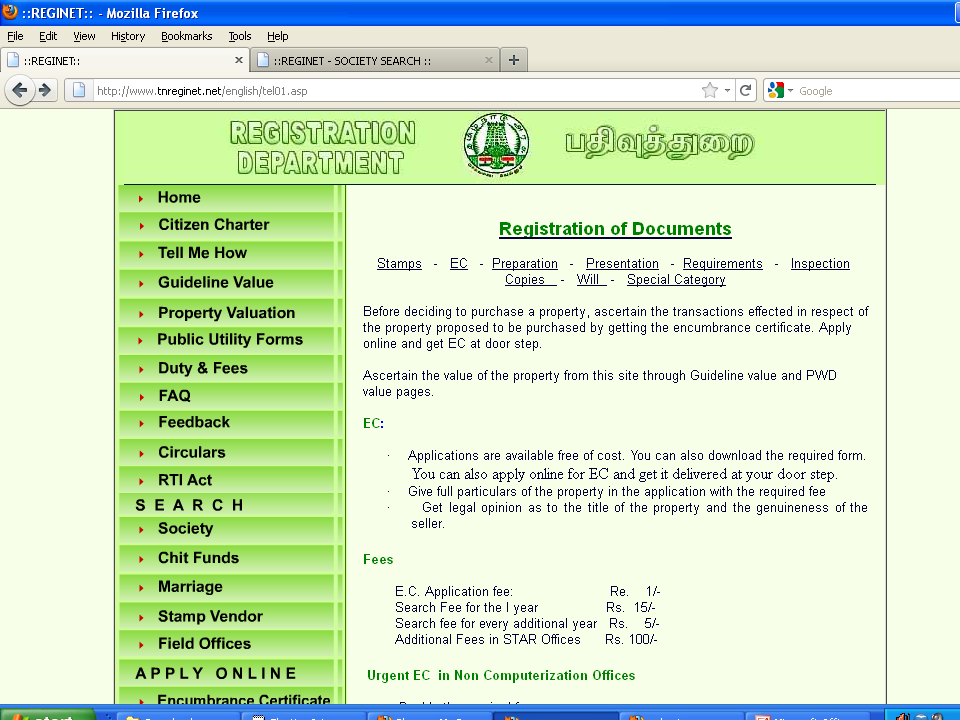
Task: Open the Tools menu
Action: (x=240, y=36)
